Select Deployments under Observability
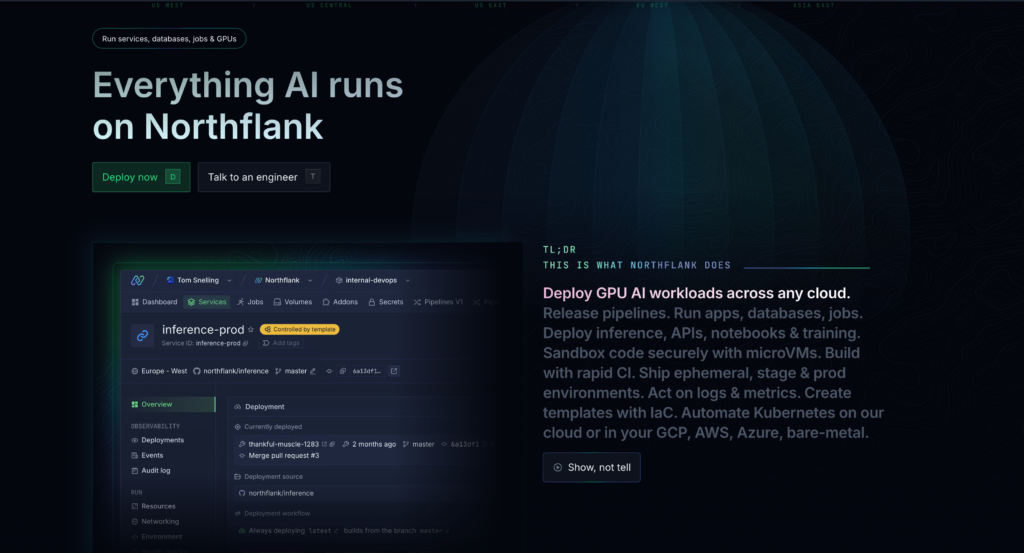Image resolution: width=1024 pixels, height=553 pixels. tap(162, 440)
